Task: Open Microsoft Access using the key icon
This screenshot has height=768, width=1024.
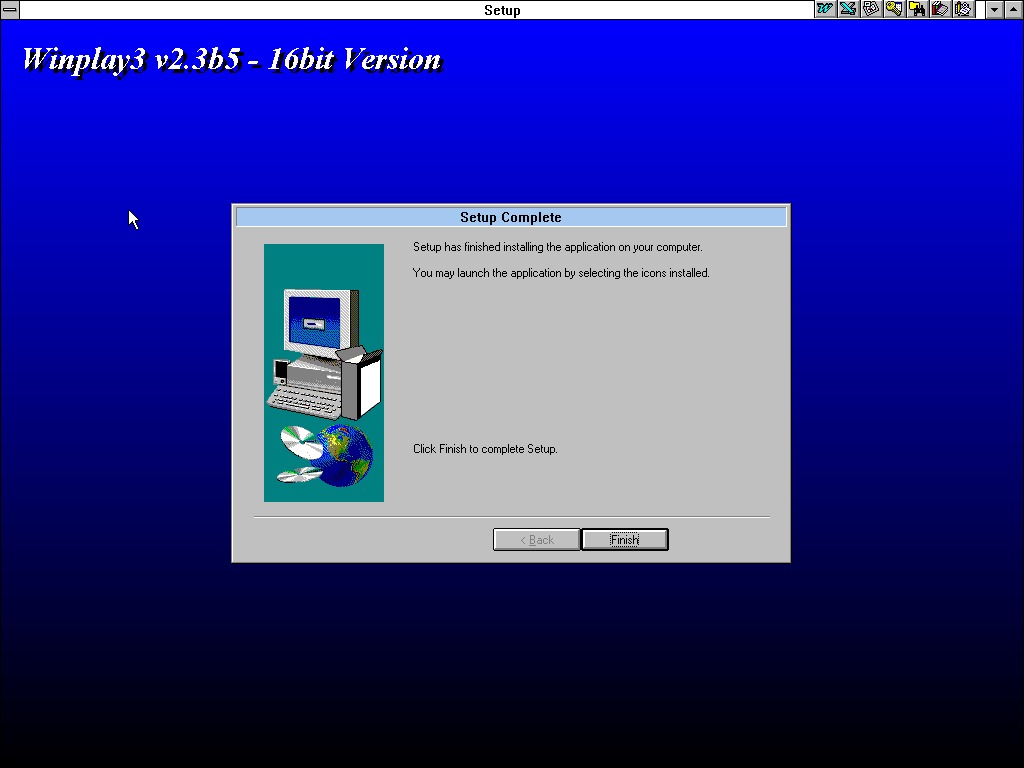Action: (x=894, y=9)
